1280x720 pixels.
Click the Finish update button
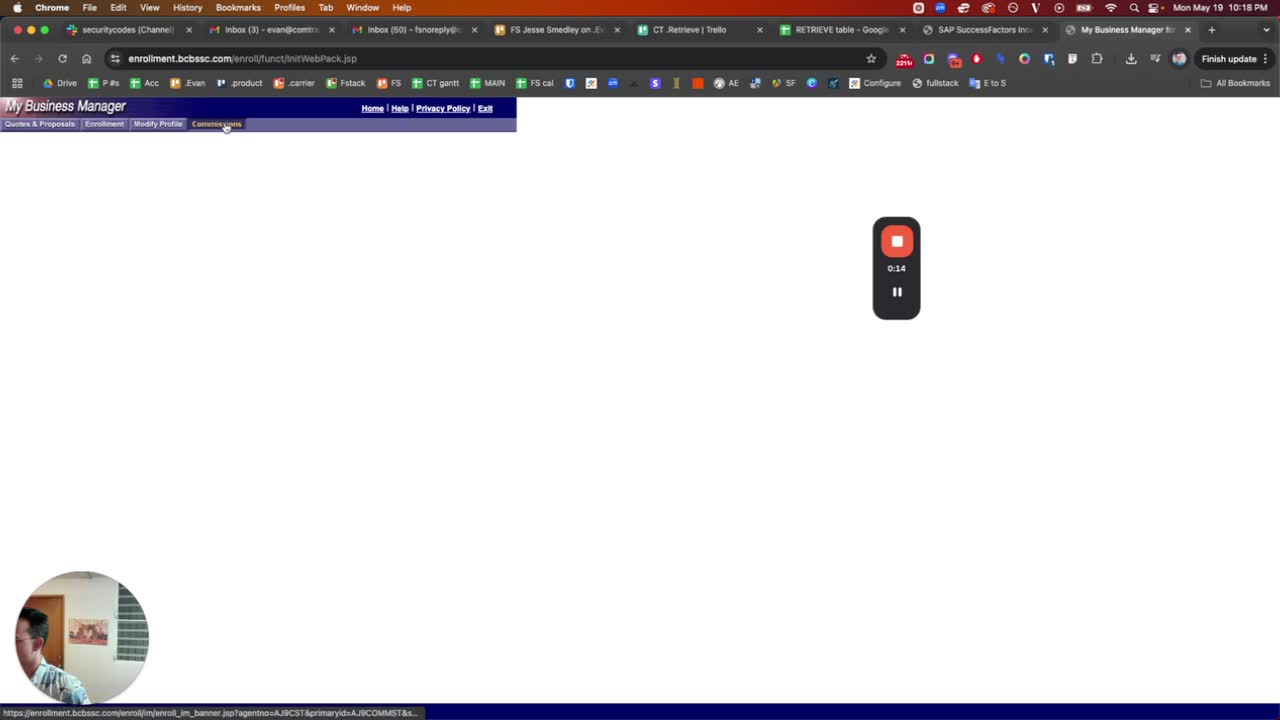click(1235, 59)
